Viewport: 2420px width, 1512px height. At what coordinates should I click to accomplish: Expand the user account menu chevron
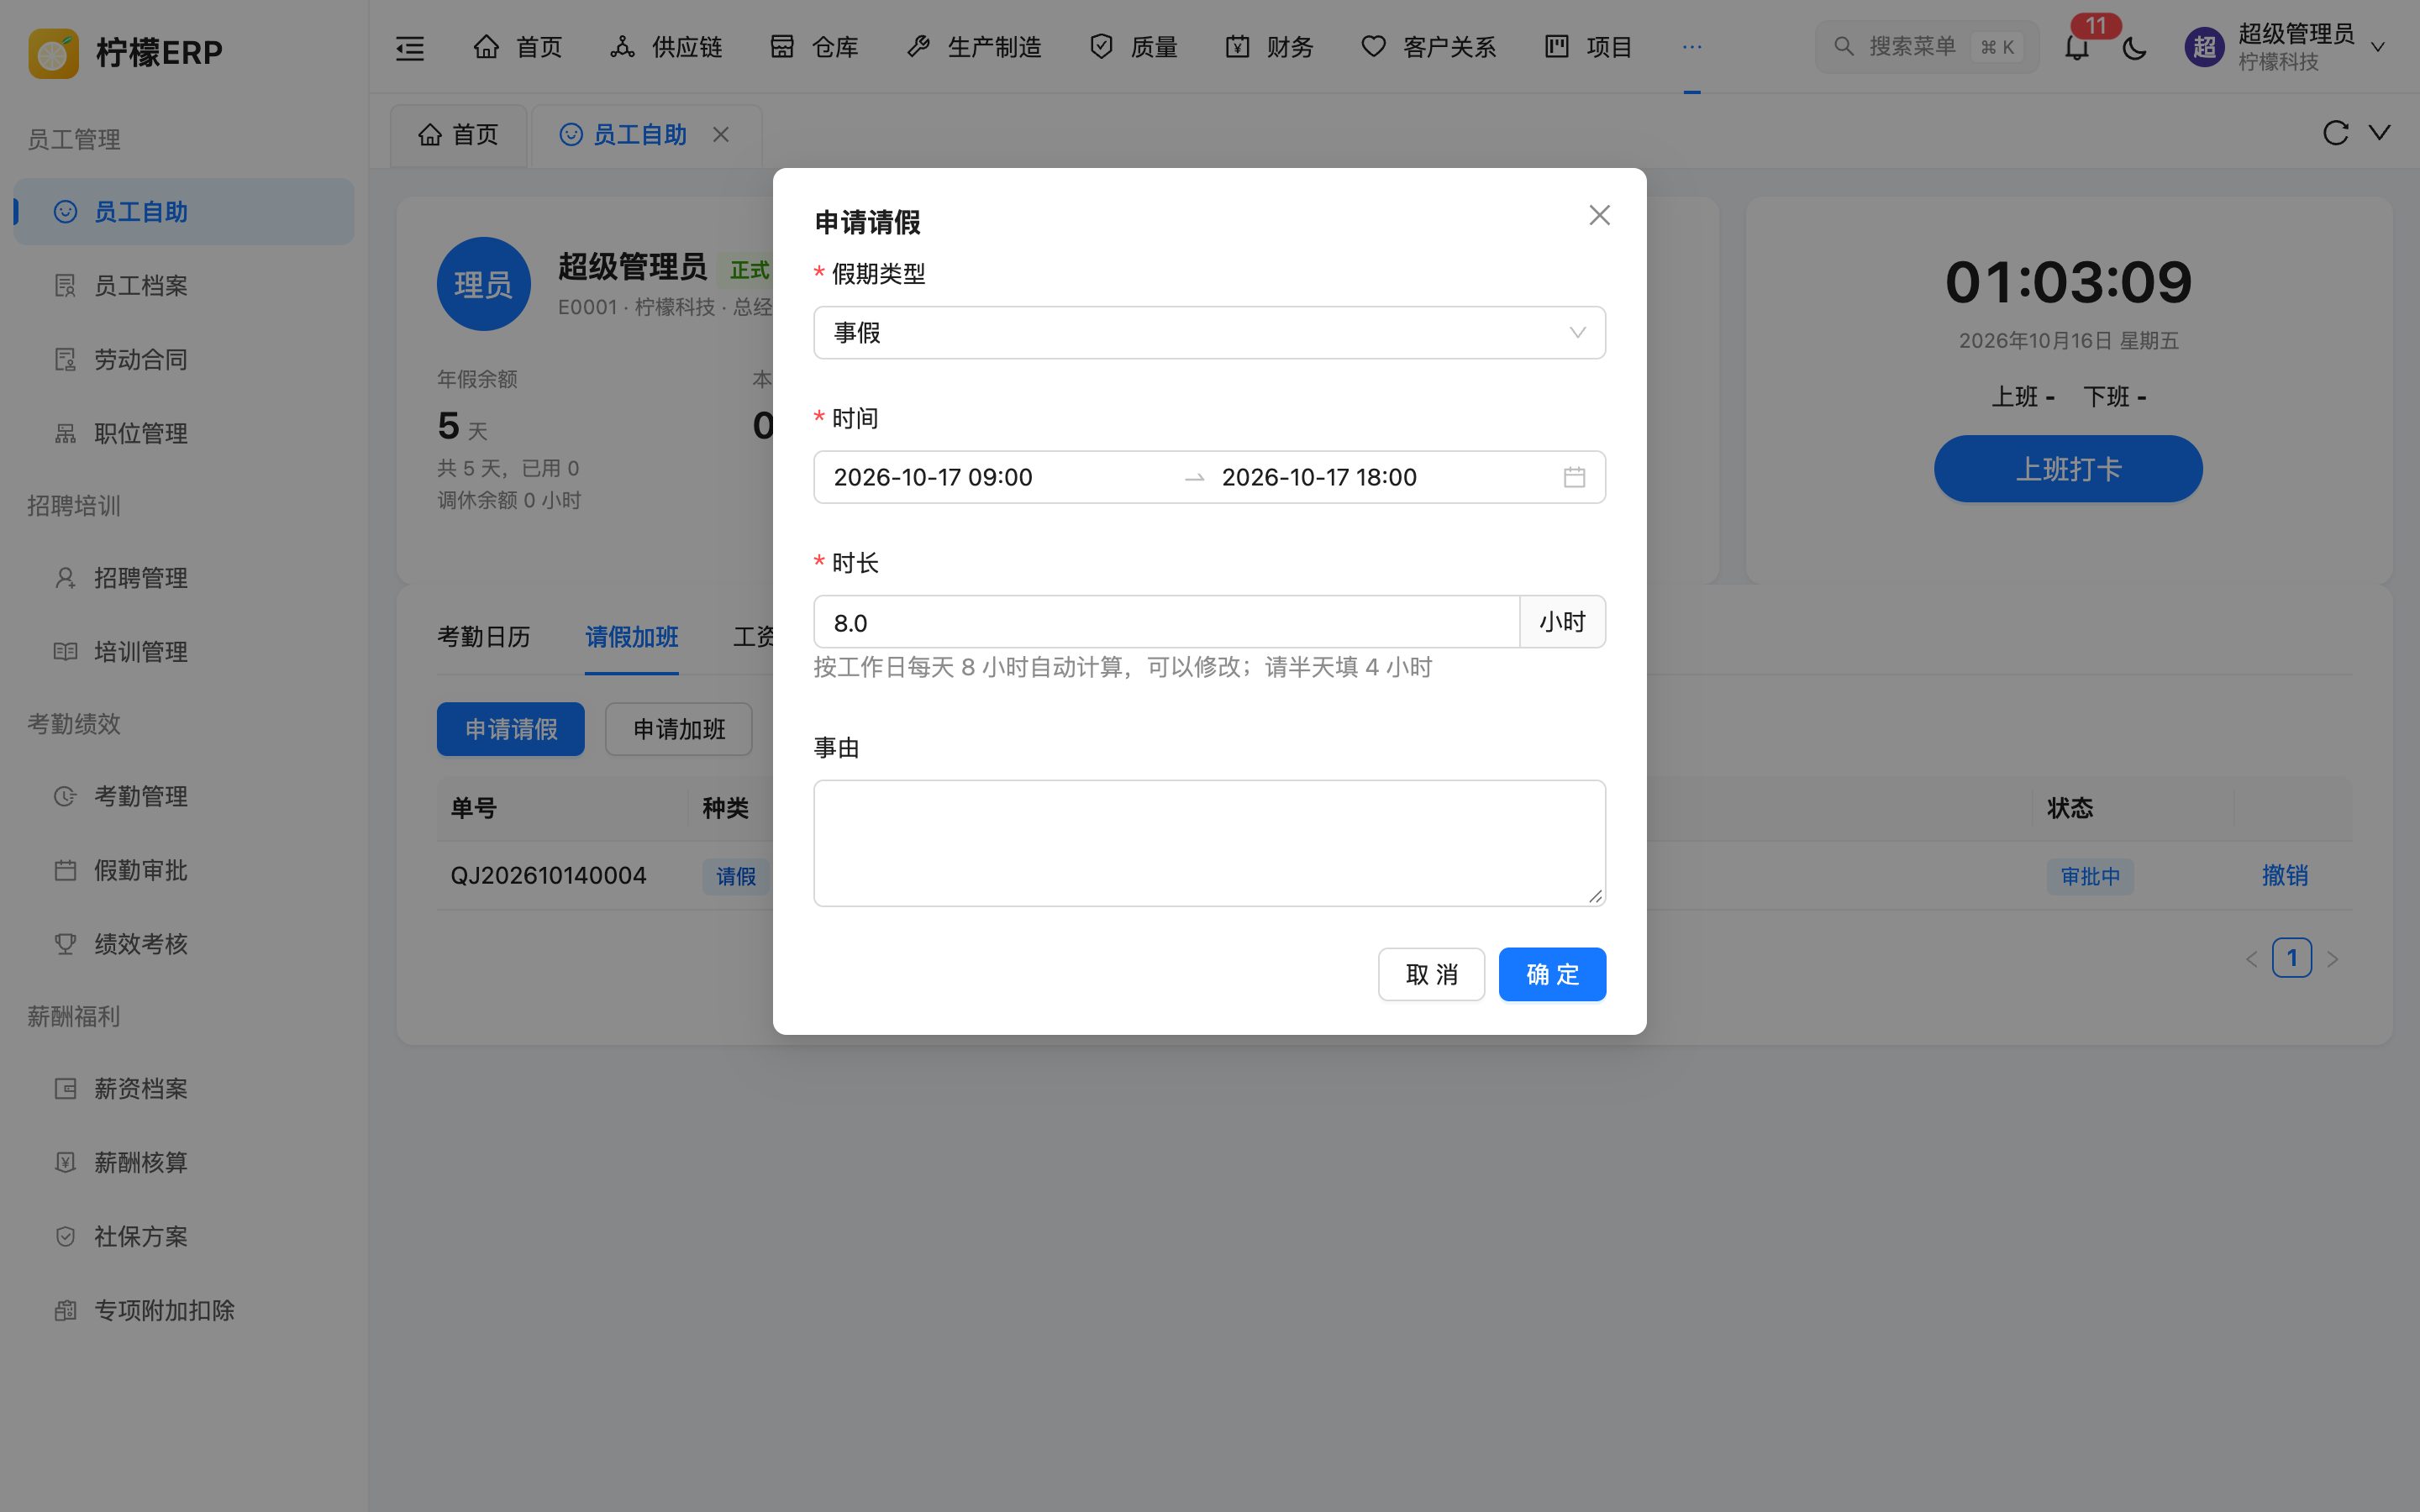[2379, 47]
